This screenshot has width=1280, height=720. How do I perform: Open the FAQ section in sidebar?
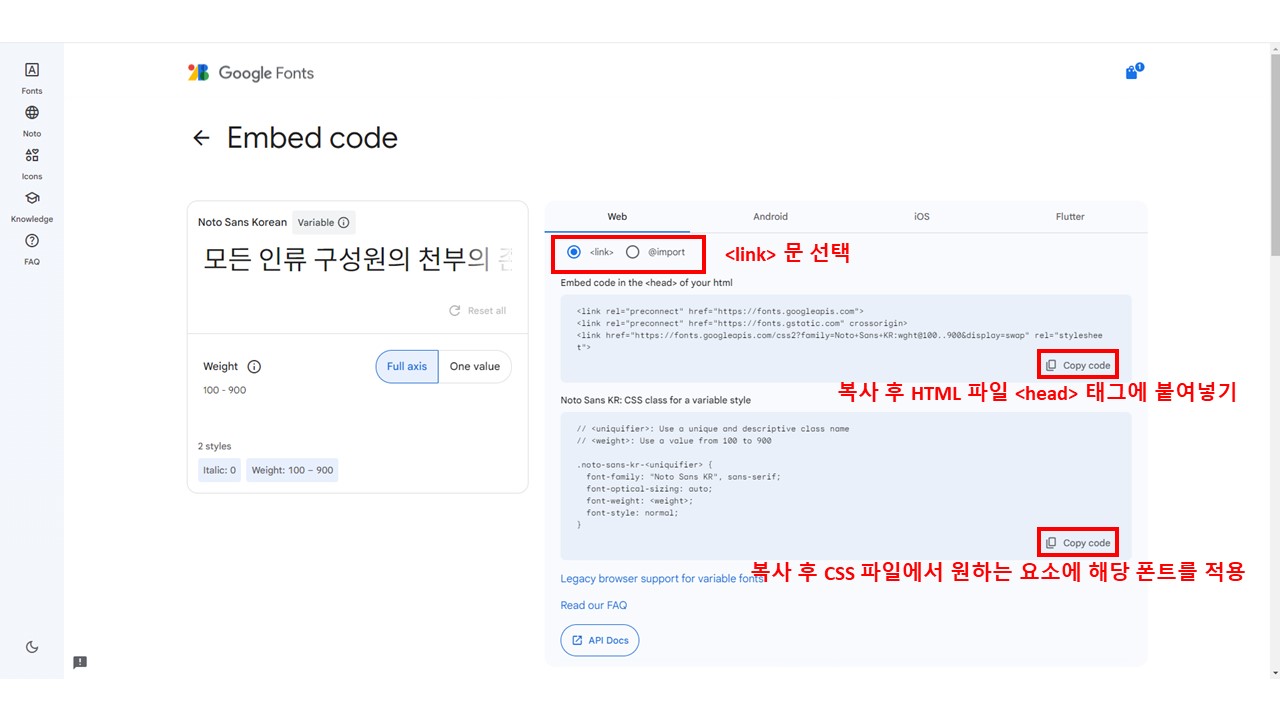tap(32, 249)
